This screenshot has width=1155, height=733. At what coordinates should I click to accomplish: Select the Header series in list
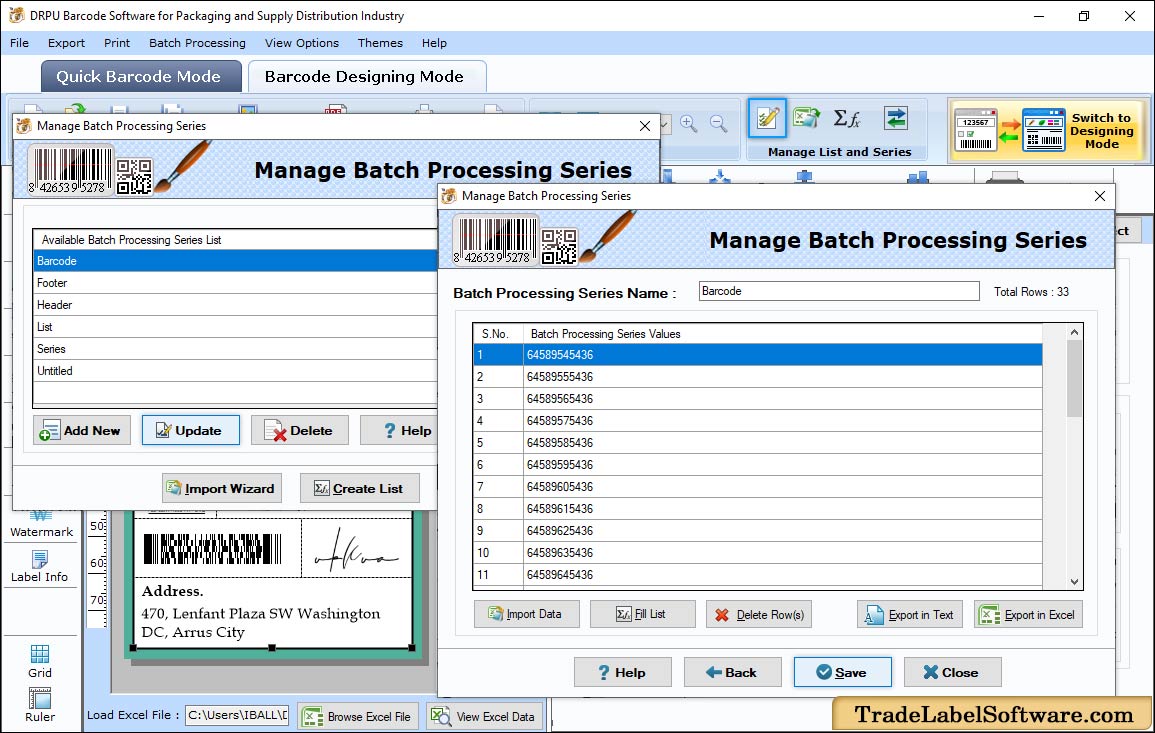(x=235, y=305)
